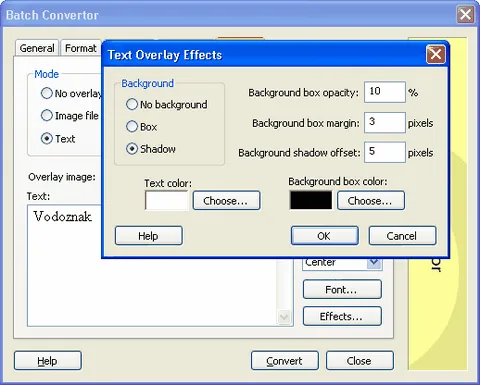Click the Close button in Batch Convertor
Screen dimensions: 480x385
click(x=360, y=360)
